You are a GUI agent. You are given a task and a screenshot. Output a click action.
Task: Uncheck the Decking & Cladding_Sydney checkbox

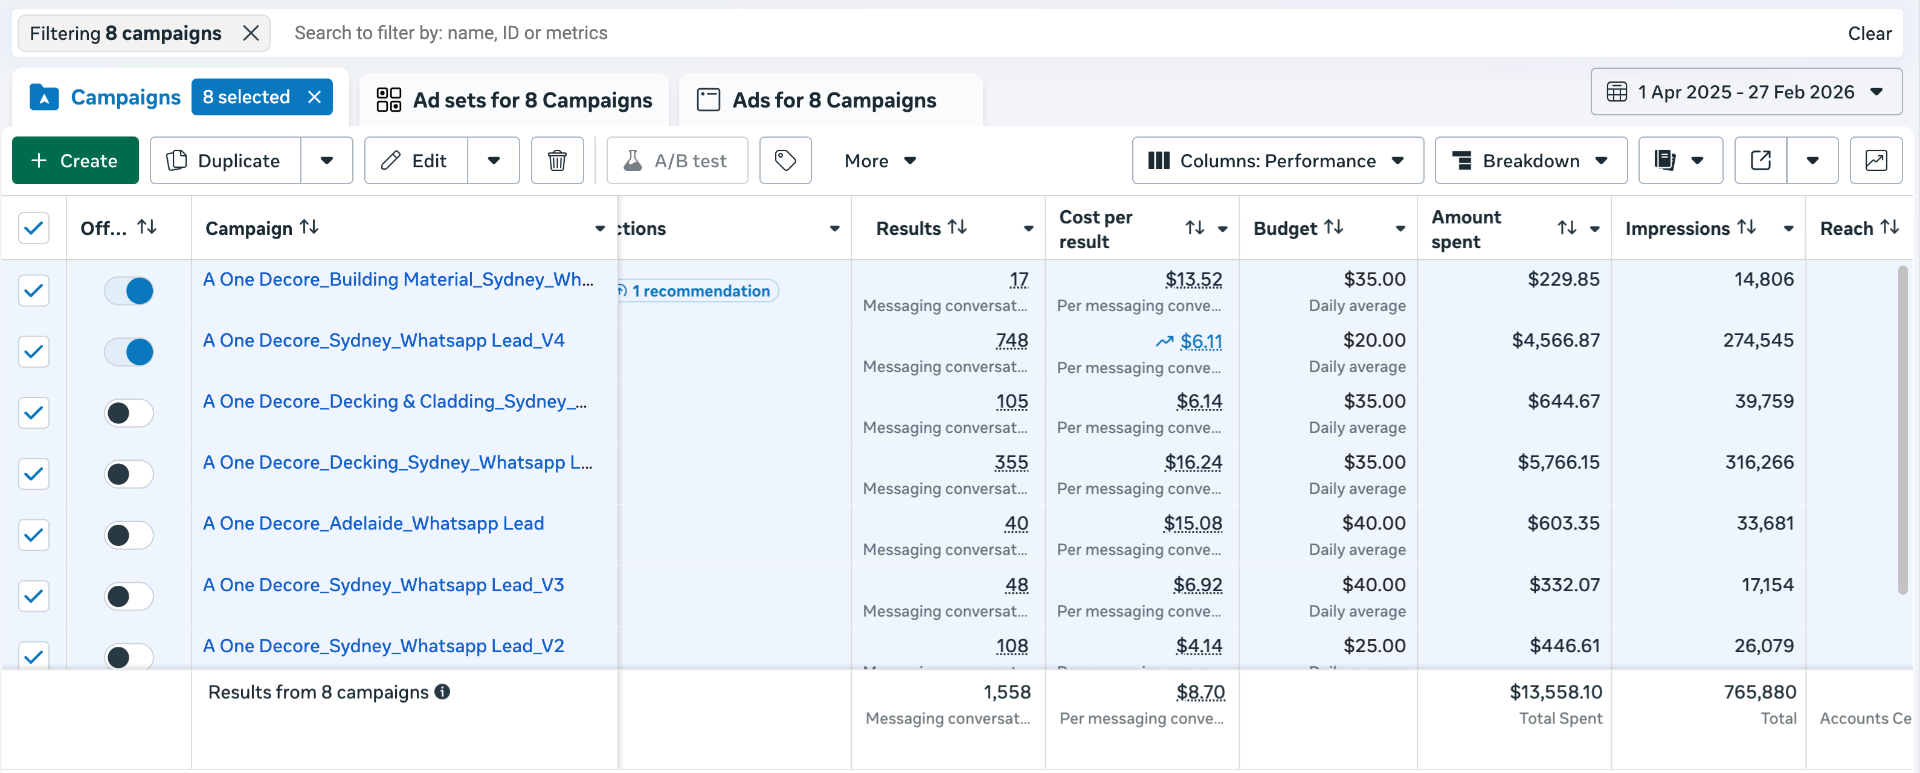[34, 413]
